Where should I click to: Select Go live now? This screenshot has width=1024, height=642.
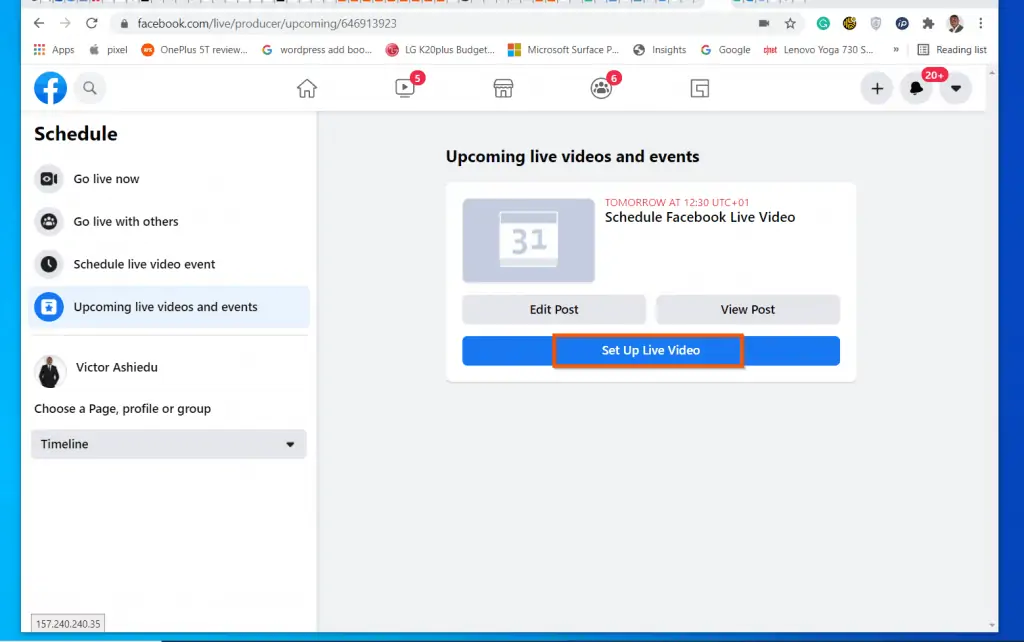pyautogui.click(x=169, y=179)
